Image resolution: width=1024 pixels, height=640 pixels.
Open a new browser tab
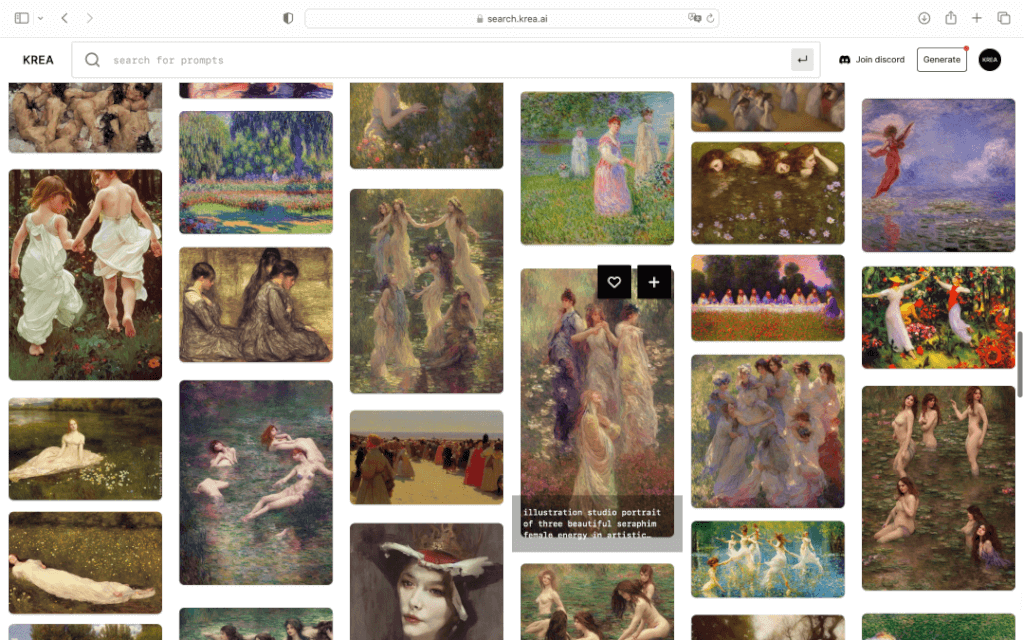pyautogui.click(x=976, y=18)
